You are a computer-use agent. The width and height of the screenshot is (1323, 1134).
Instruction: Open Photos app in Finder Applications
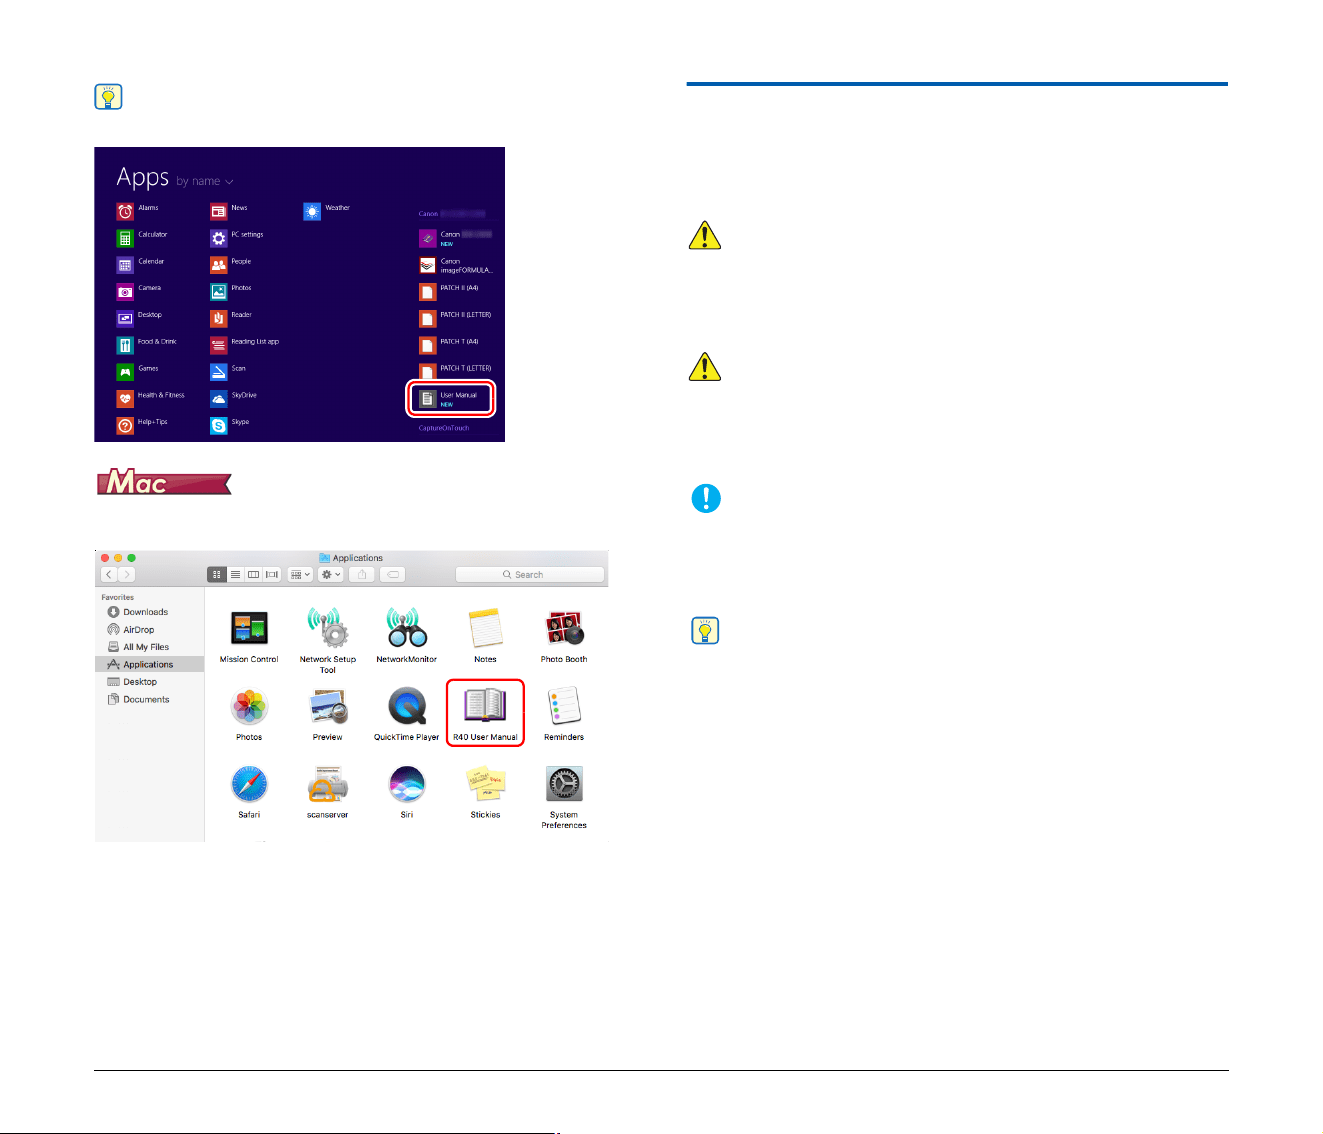(249, 714)
